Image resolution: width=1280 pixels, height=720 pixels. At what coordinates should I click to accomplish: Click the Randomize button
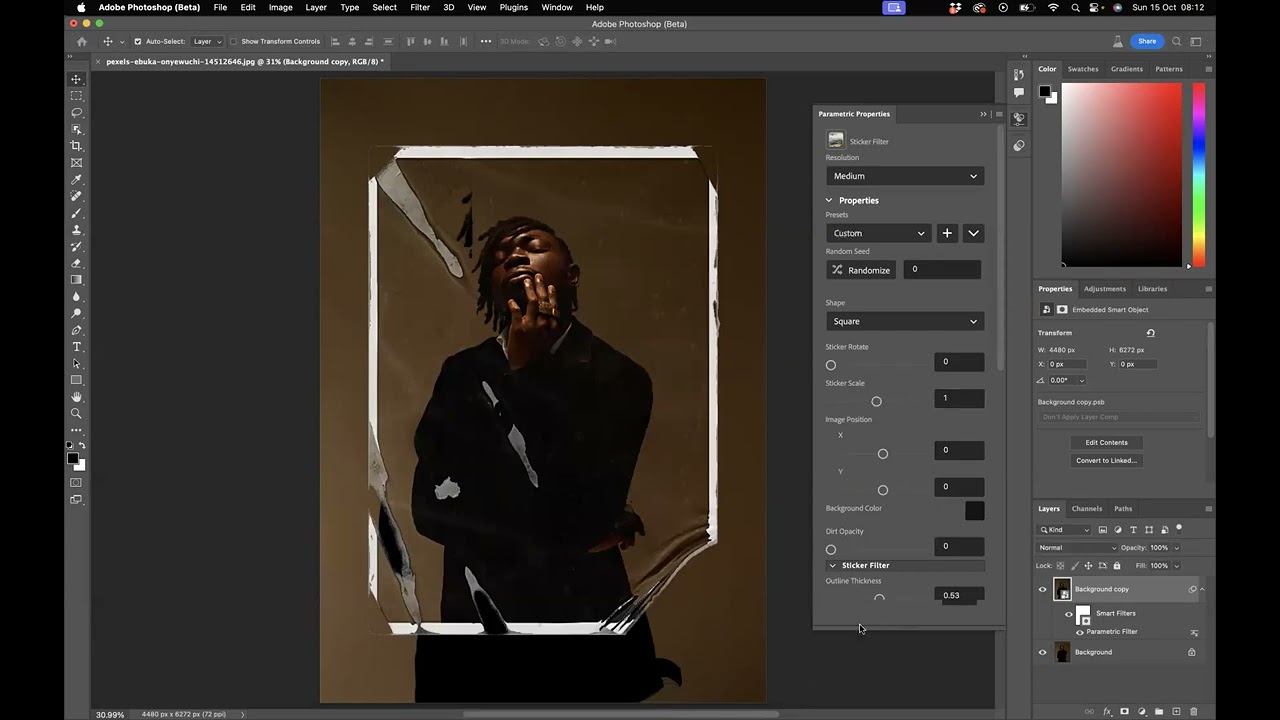click(861, 270)
